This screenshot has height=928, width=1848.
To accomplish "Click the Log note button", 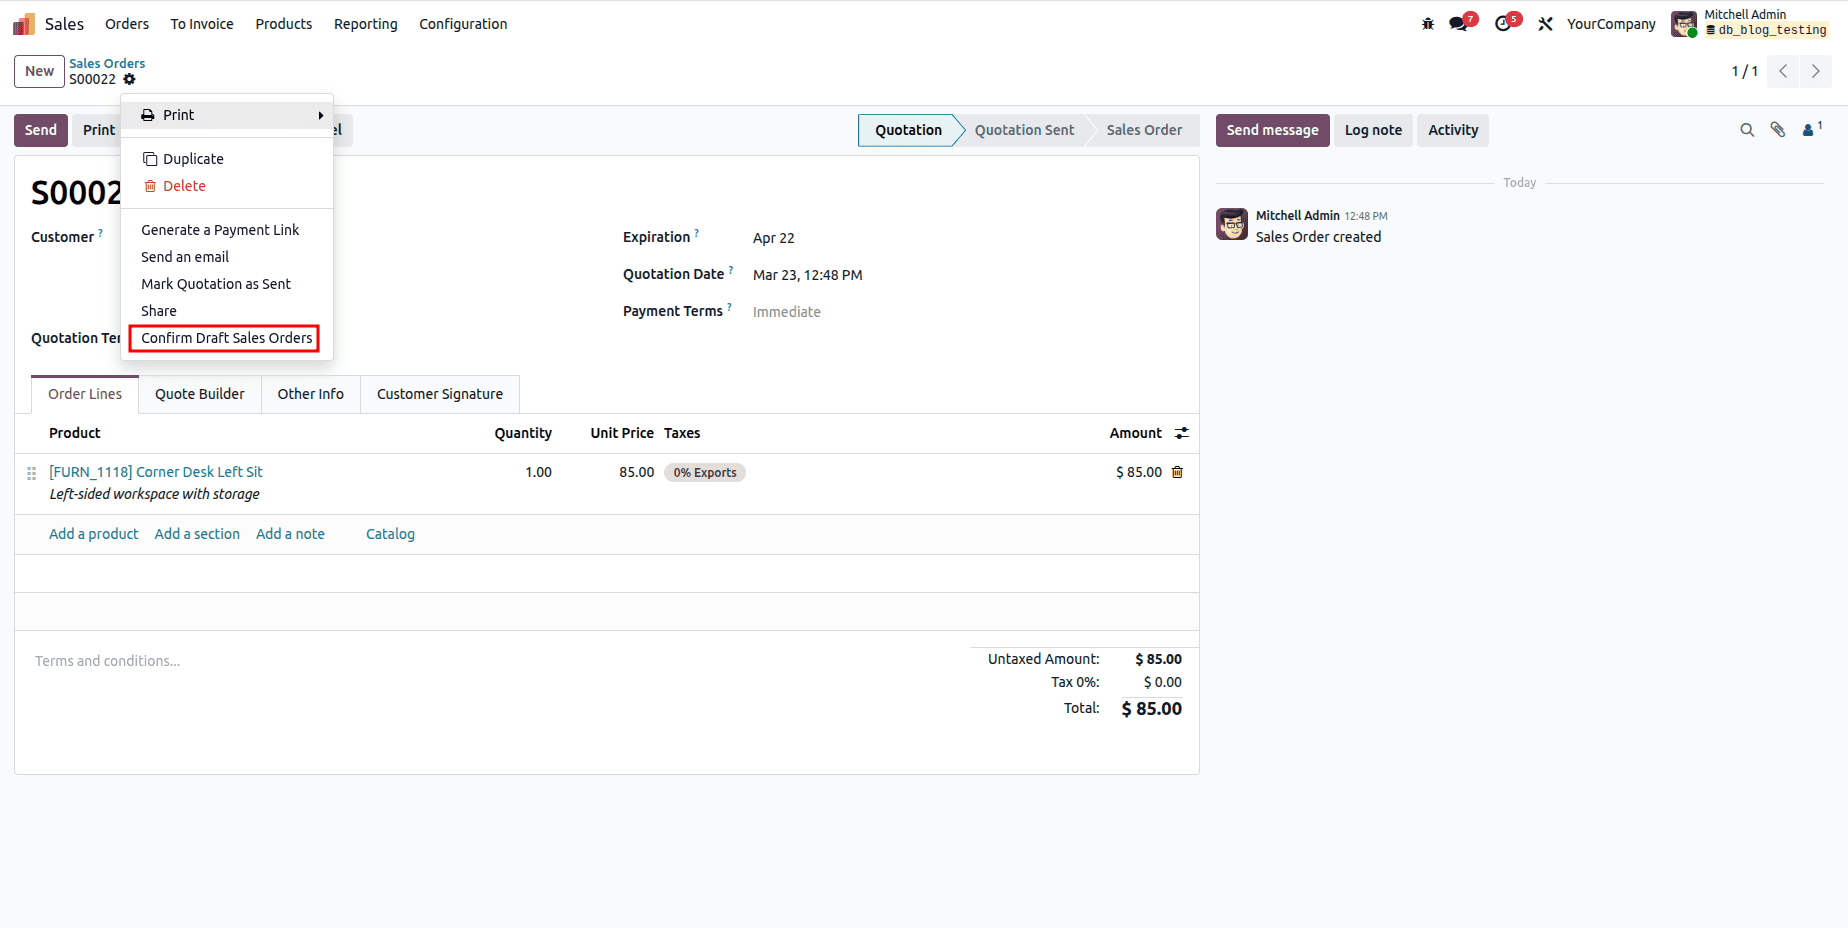I will (x=1372, y=130).
